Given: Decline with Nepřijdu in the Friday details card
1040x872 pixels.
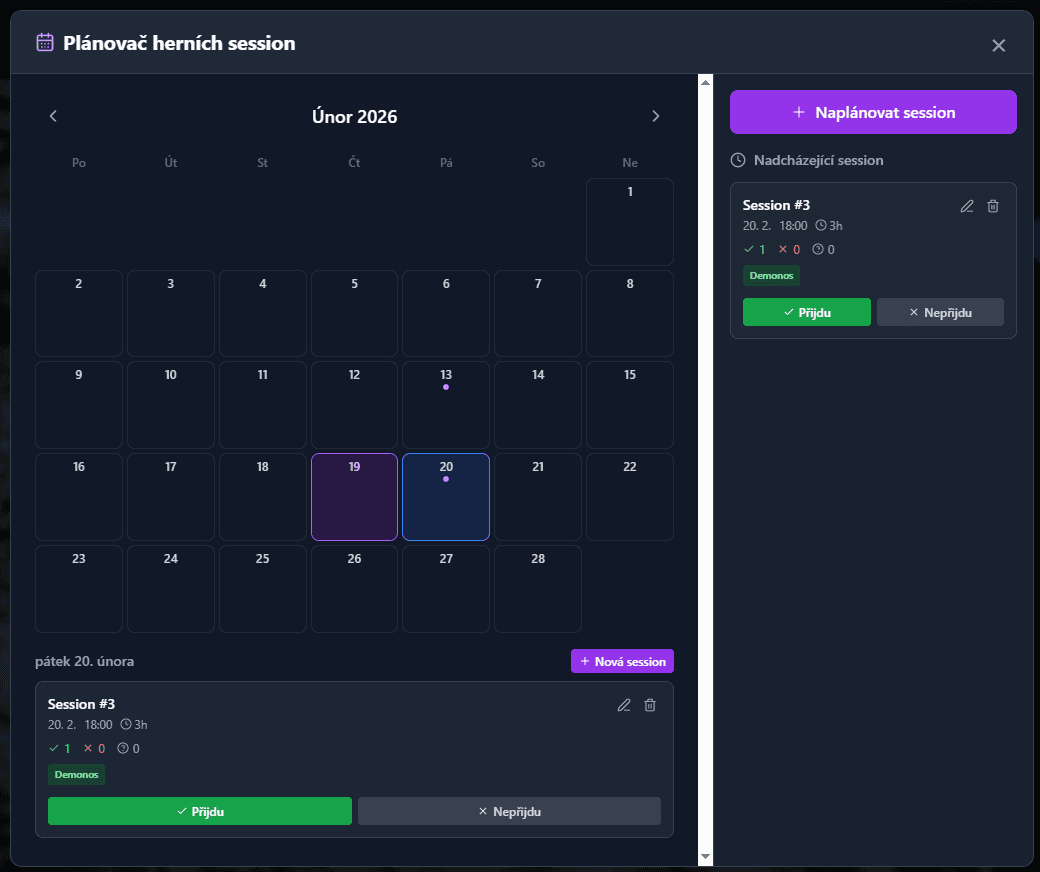Looking at the screenshot, I should [x=509, y=811].
